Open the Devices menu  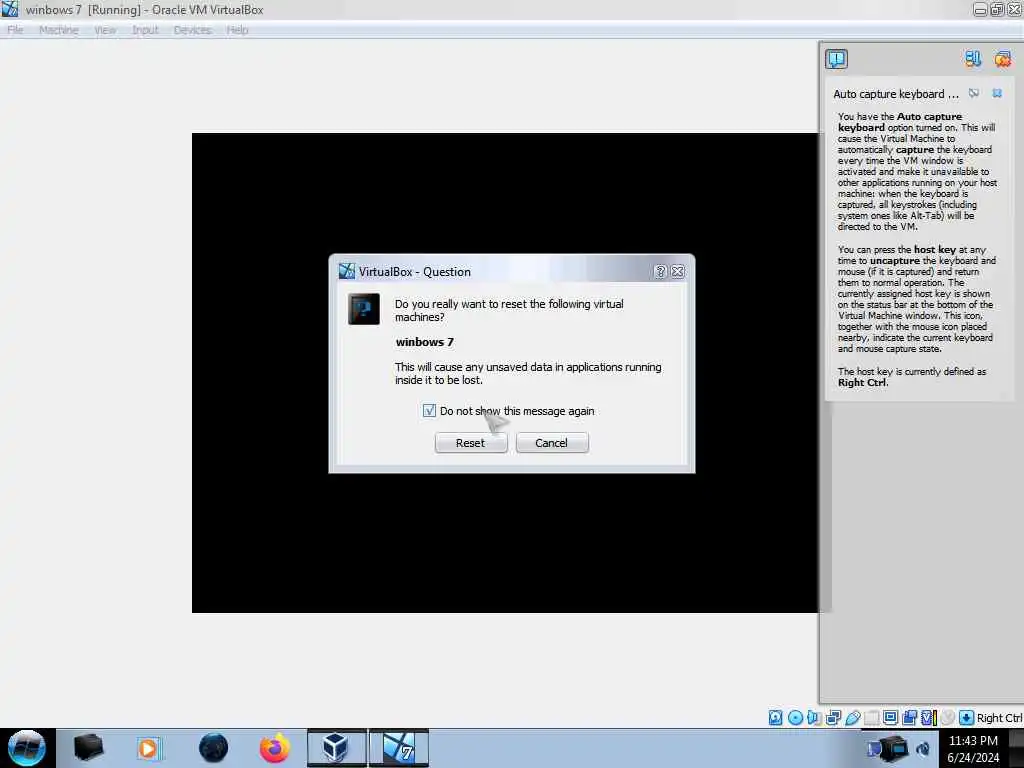(x=193, y=30)
